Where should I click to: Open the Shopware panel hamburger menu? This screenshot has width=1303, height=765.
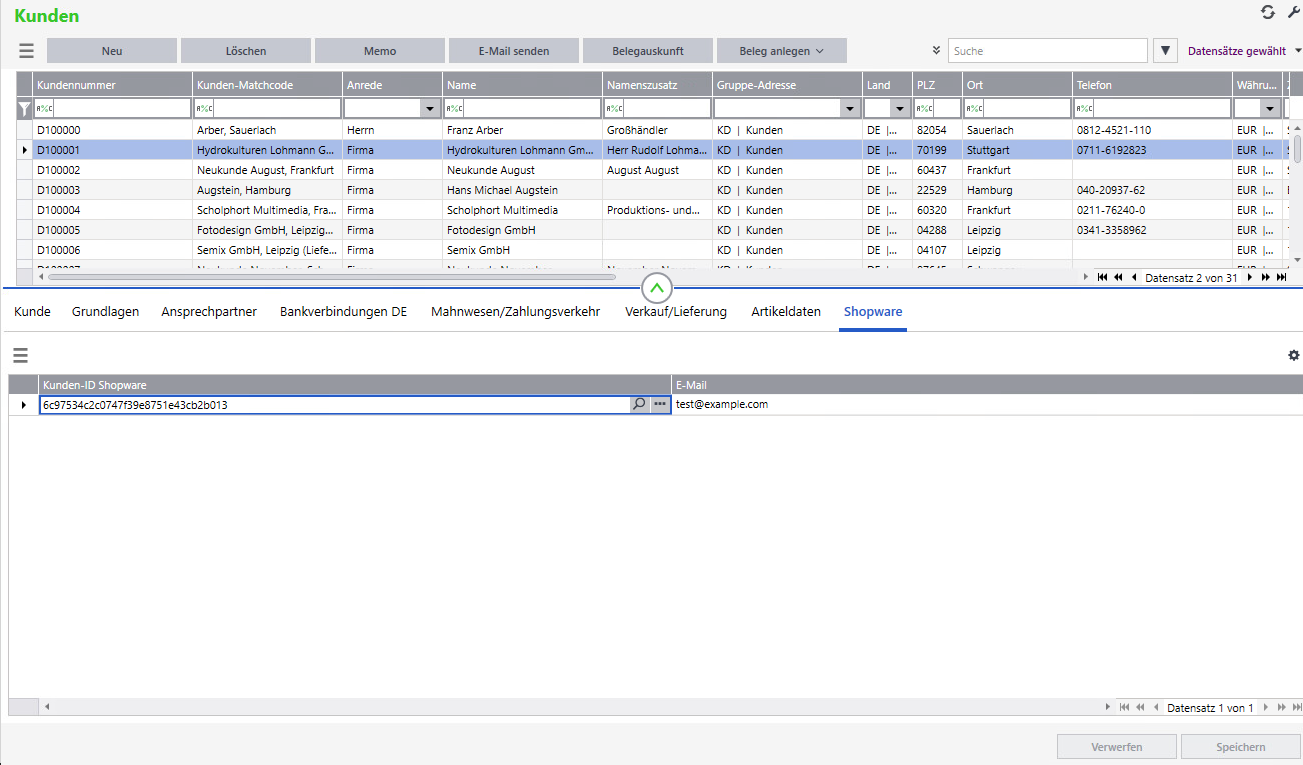[20, 355]
